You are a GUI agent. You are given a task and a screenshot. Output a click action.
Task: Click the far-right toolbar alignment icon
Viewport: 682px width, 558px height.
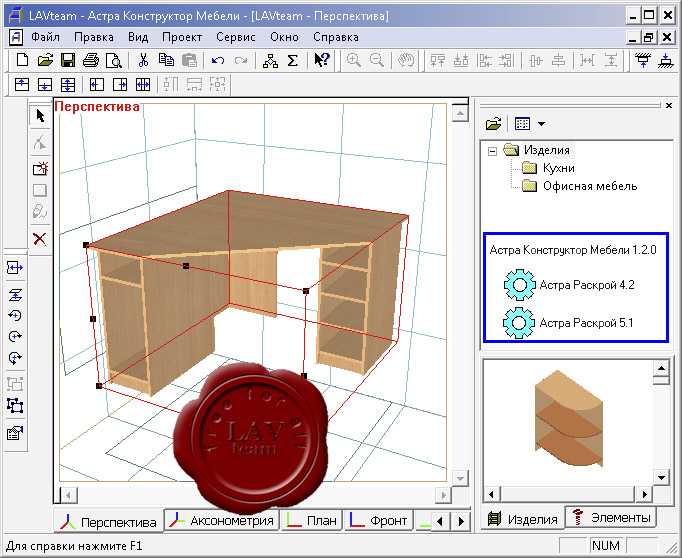point(666,60)
